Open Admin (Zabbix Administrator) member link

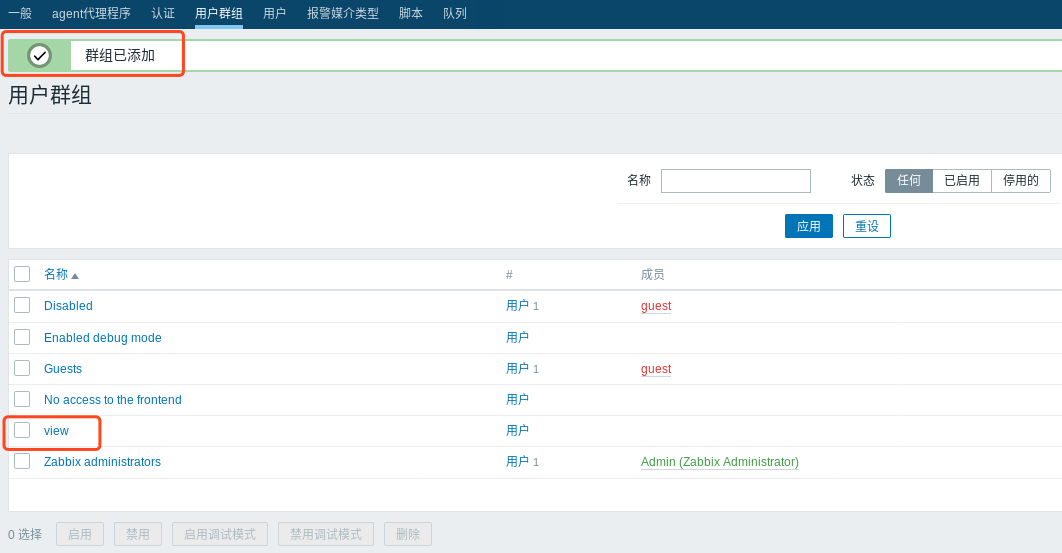[719, 462]
